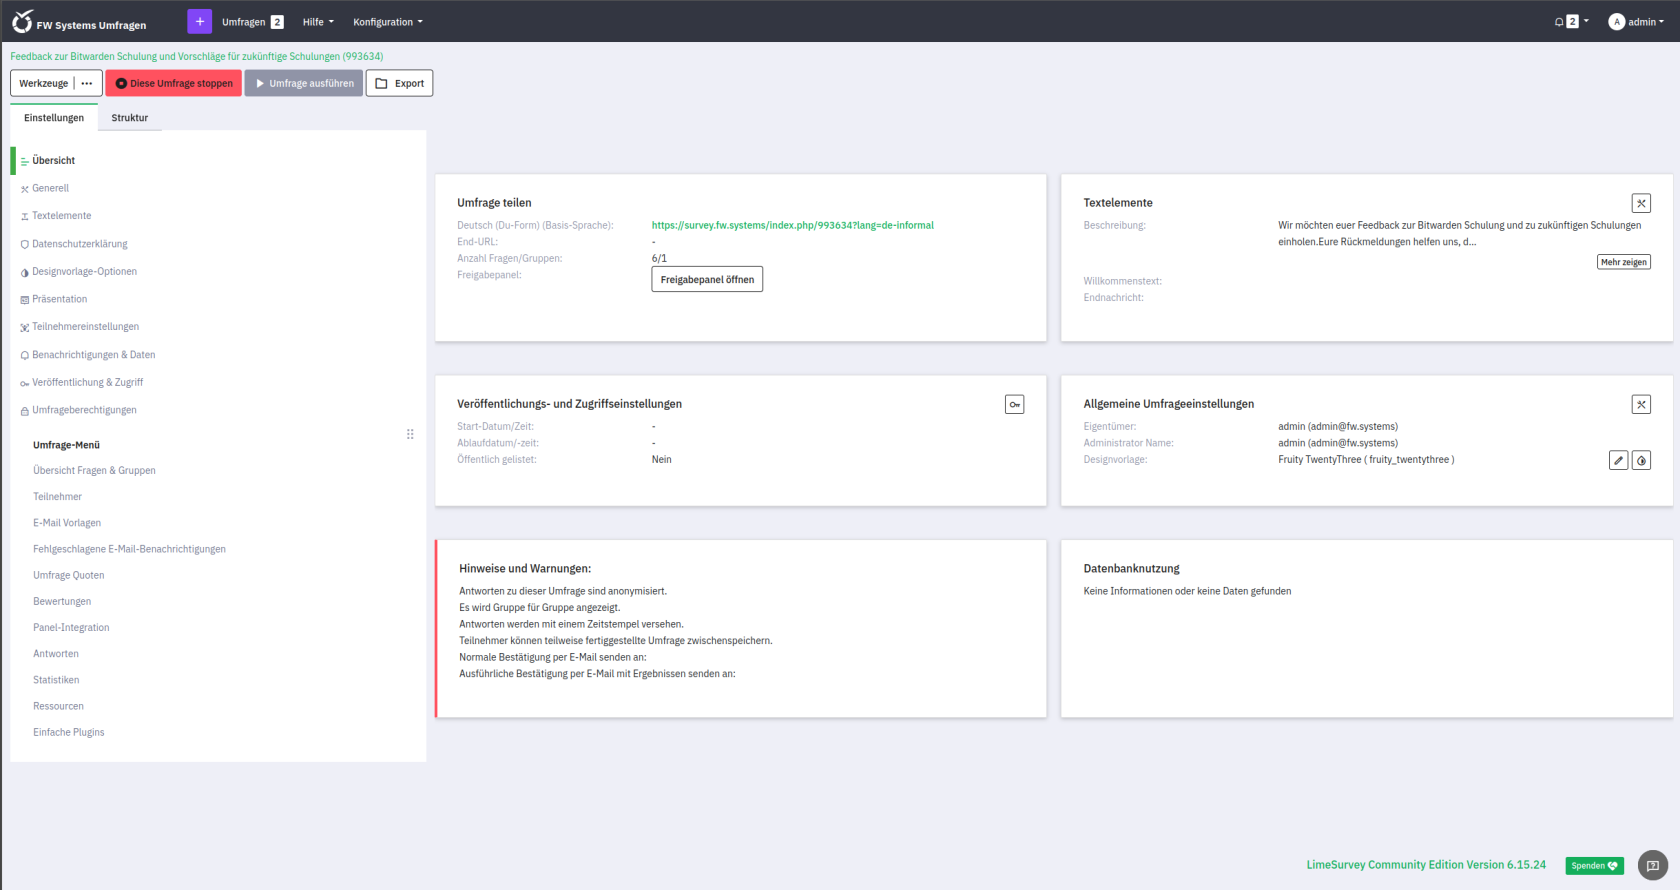Open the notifications bell icon

pyautogui.click(x=1559, y=22)
